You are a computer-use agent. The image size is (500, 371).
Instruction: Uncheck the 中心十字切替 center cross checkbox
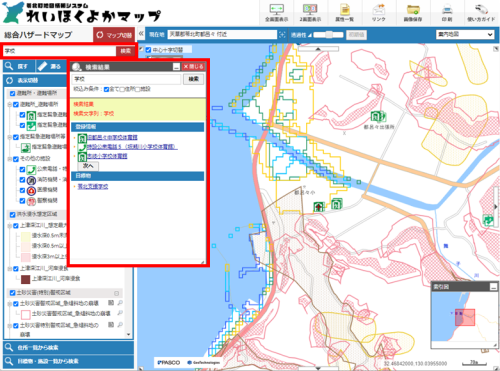click(148, 50)
